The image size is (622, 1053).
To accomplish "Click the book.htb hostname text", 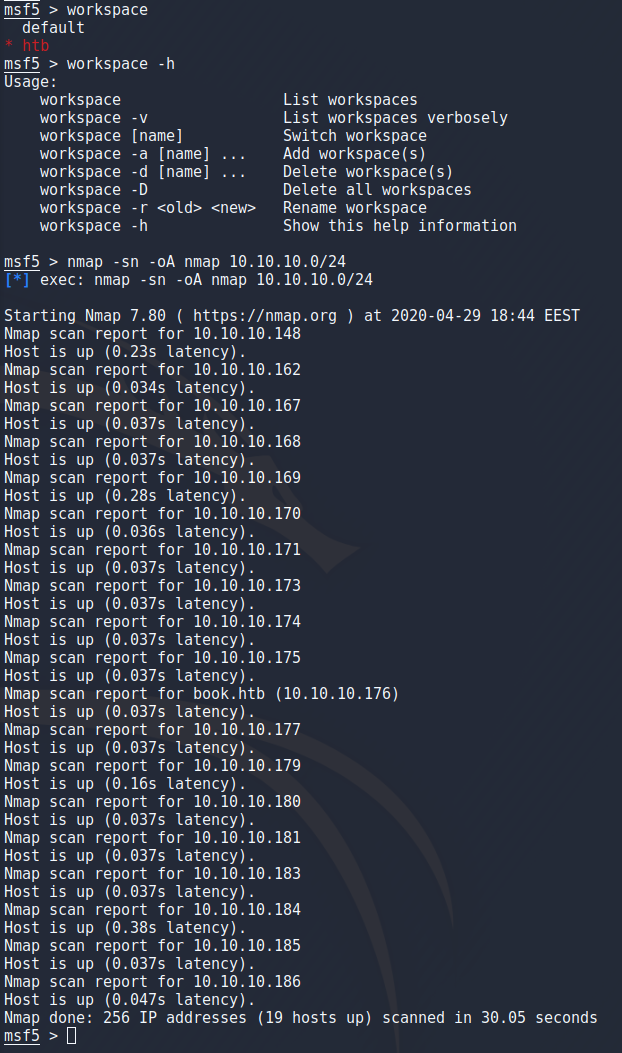I will (229, 694).
